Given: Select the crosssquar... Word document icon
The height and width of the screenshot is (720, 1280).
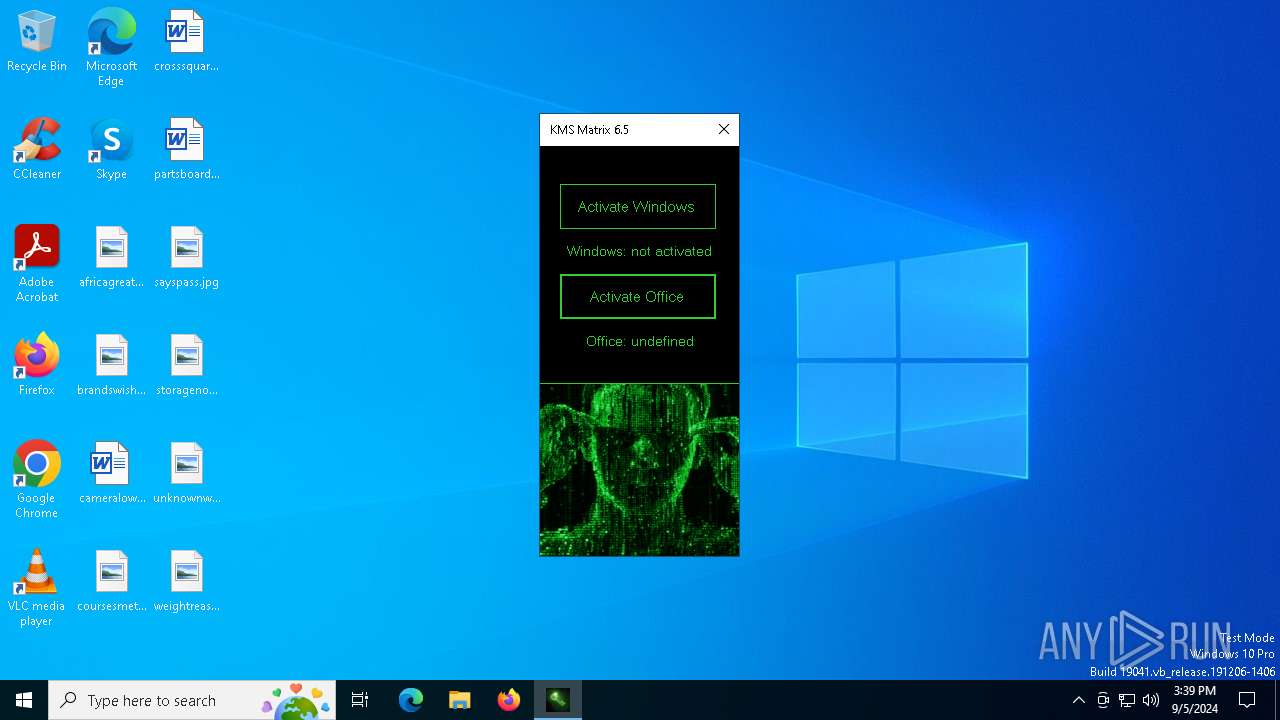Looking at the screenshot, I should pyautogui.click(x=186, y=42).
